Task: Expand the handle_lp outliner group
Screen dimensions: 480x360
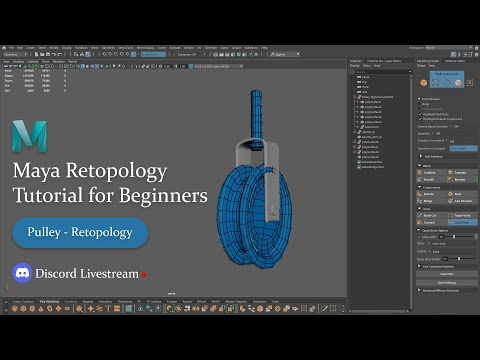Action: [355, 132]
